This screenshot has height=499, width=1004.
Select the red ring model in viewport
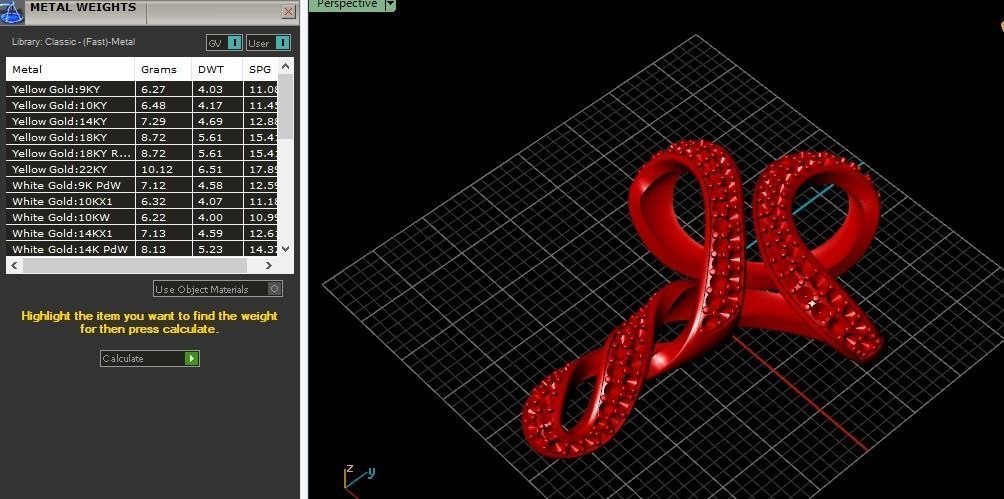pos(704,301)
